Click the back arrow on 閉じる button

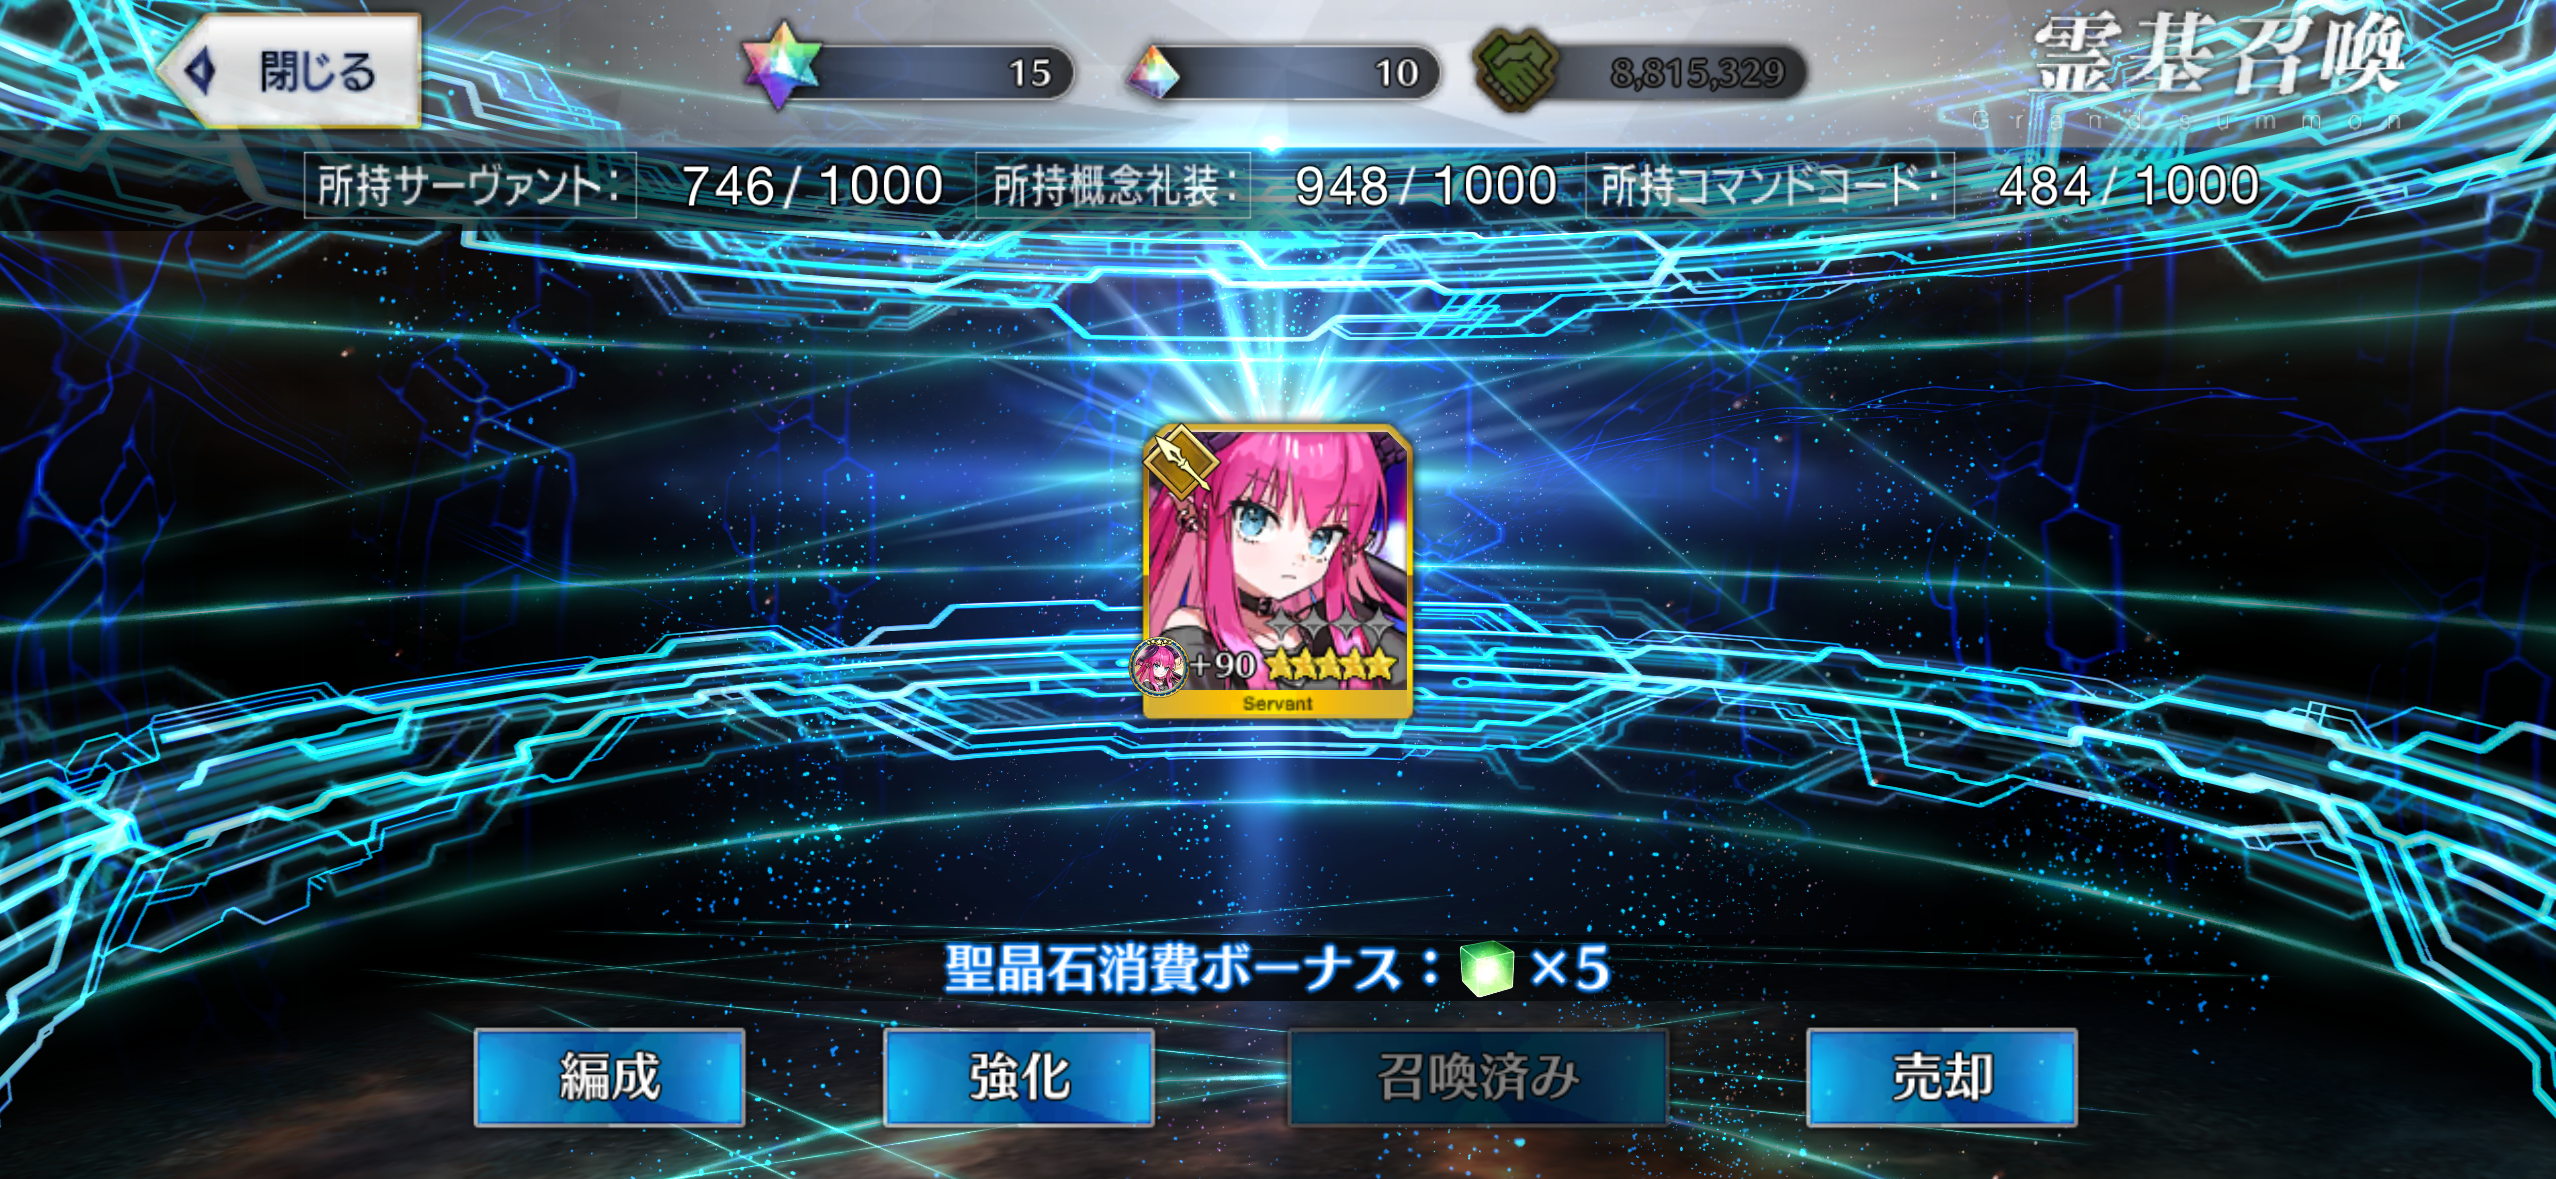point(201,72)
